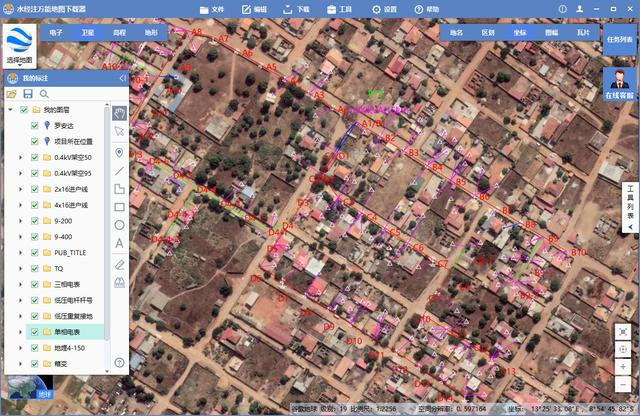The width and height of the screenshot is (640, 416).
Task: Choose the text label A tool
Action: pos(119,243)
